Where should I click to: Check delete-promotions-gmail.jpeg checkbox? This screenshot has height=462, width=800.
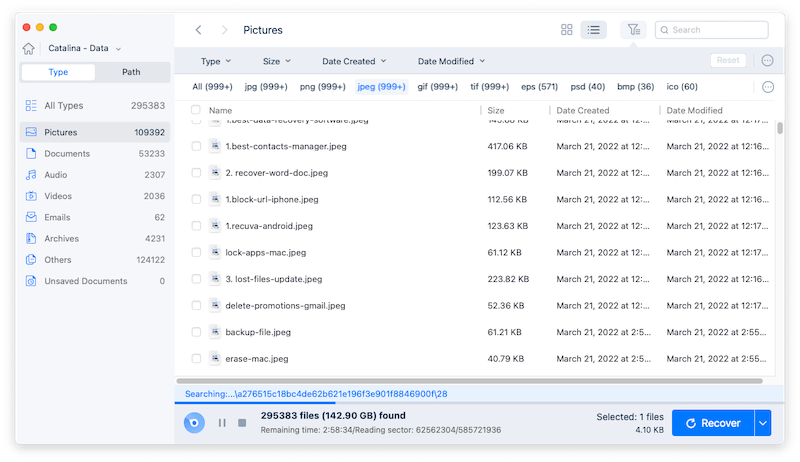click(196, 305)
